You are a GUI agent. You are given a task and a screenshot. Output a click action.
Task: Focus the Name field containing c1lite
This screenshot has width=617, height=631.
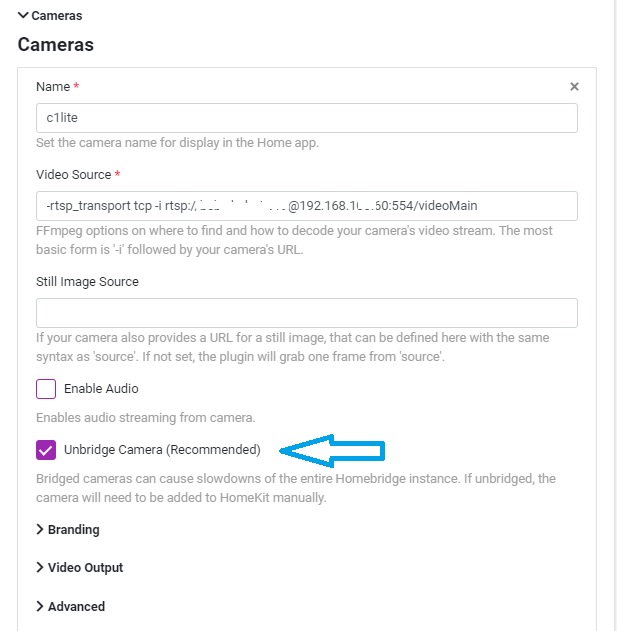coord(306,118)
